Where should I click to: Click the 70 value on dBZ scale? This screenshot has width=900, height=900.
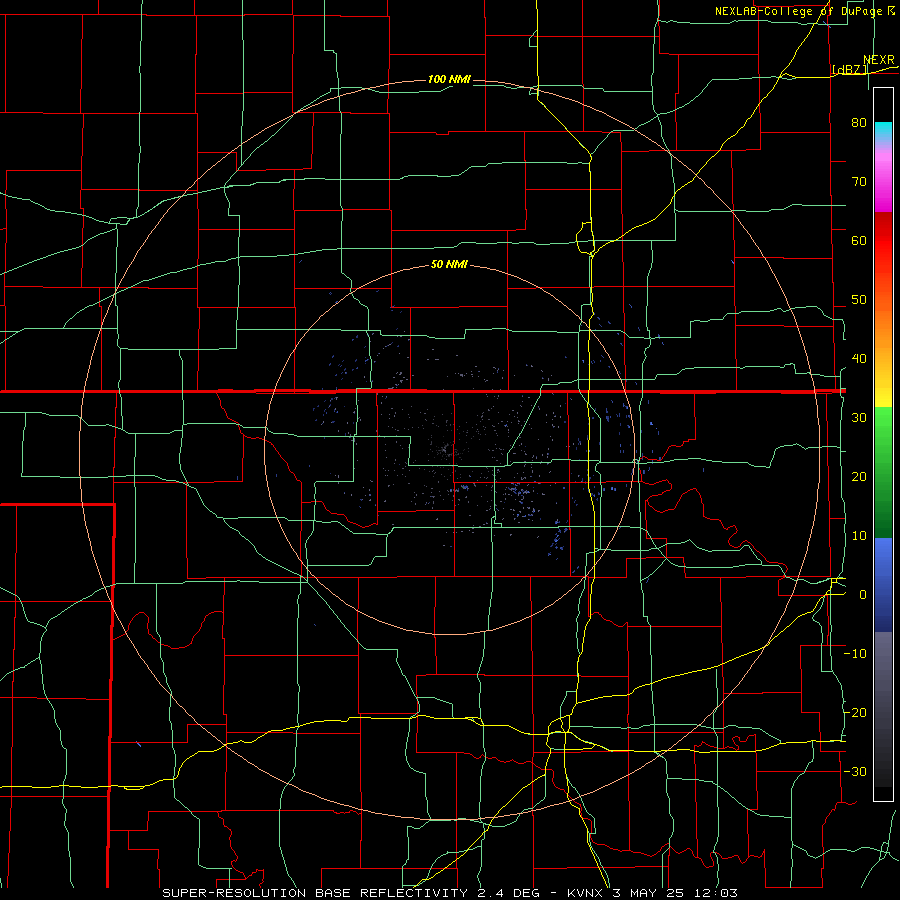(859, 182)
